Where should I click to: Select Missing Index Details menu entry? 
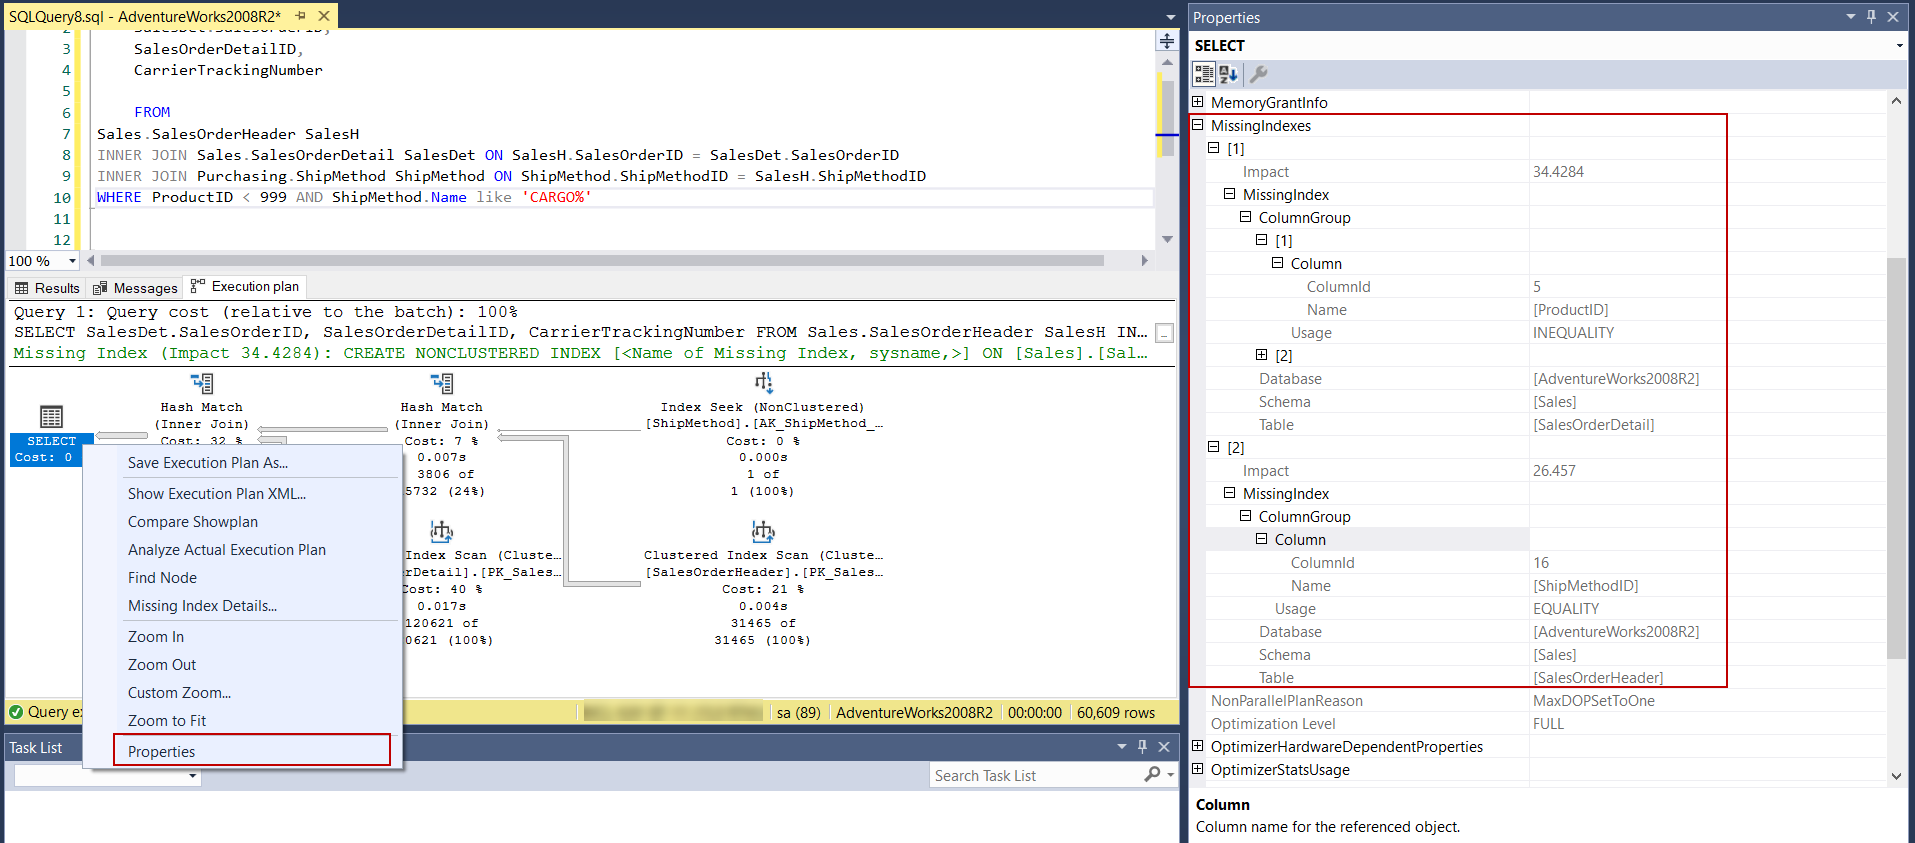click(x=202, y=606)
